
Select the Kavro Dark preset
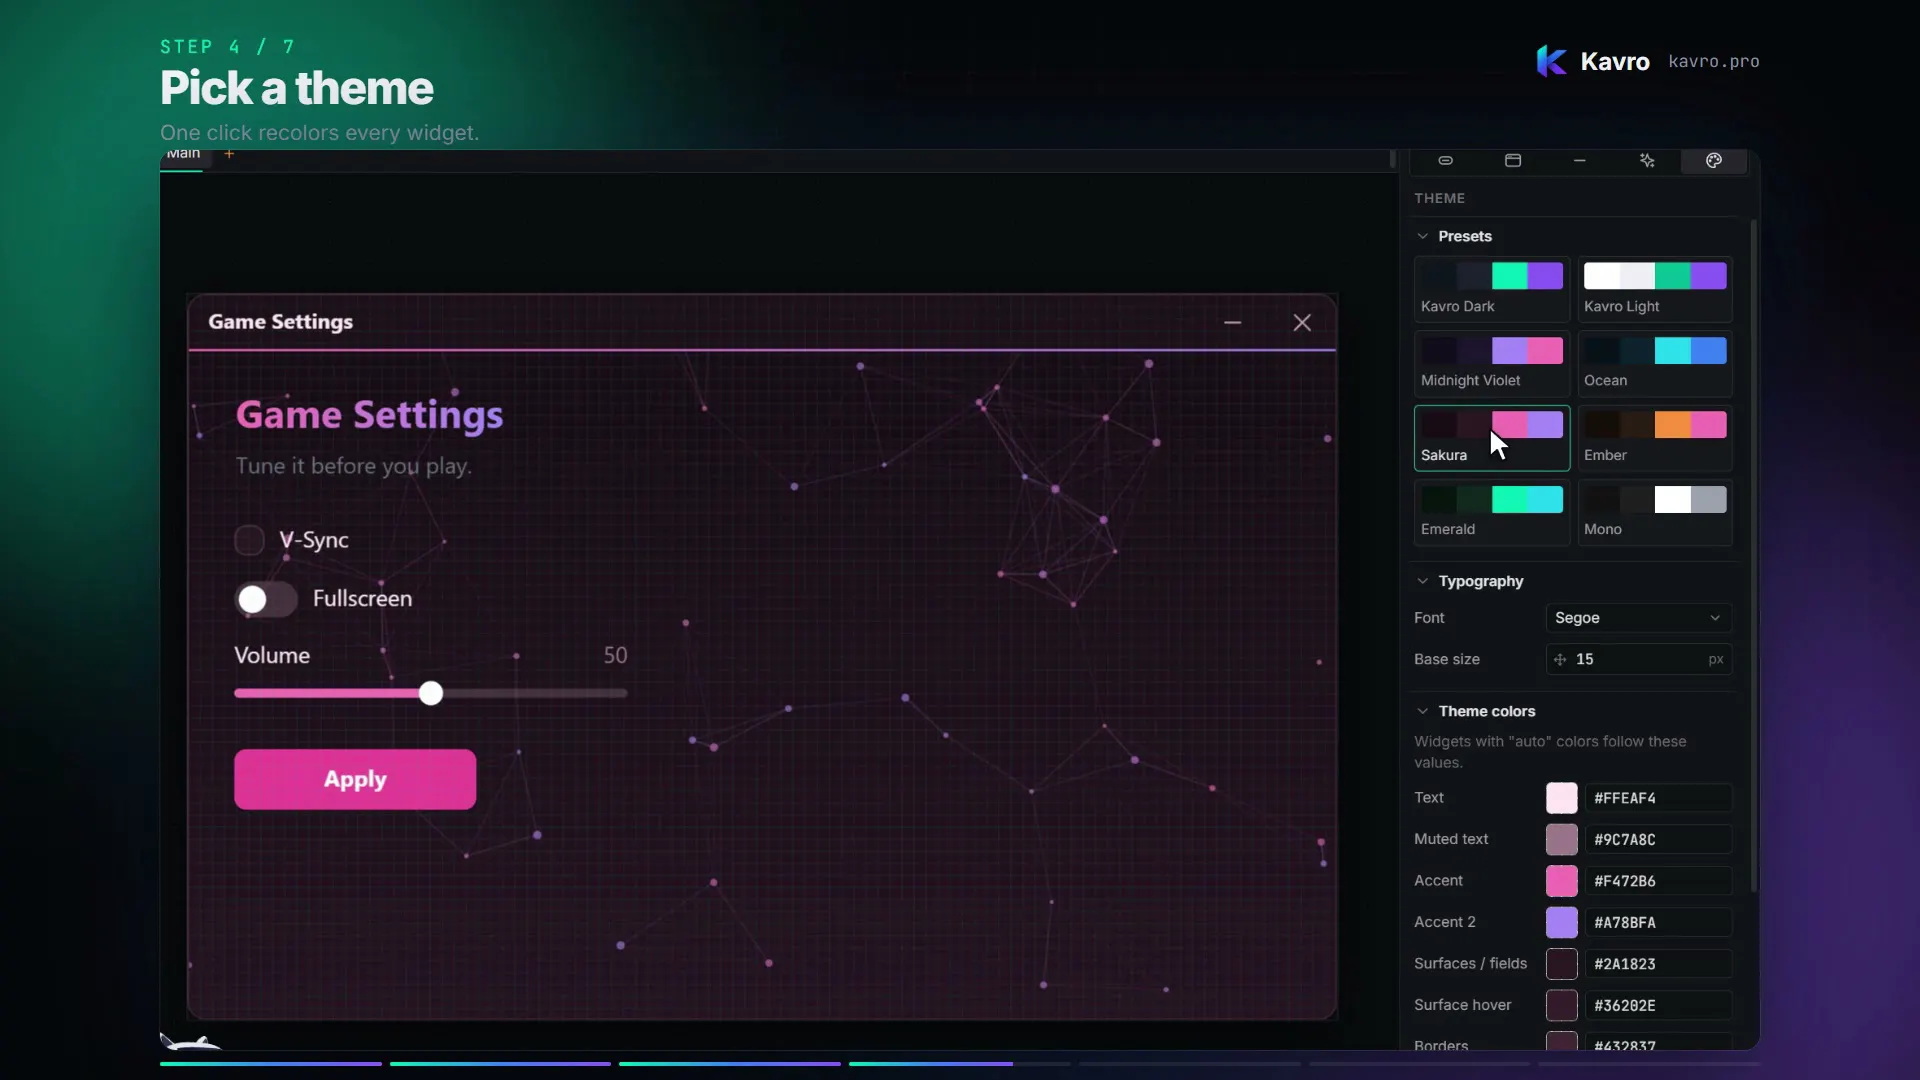1492,289
